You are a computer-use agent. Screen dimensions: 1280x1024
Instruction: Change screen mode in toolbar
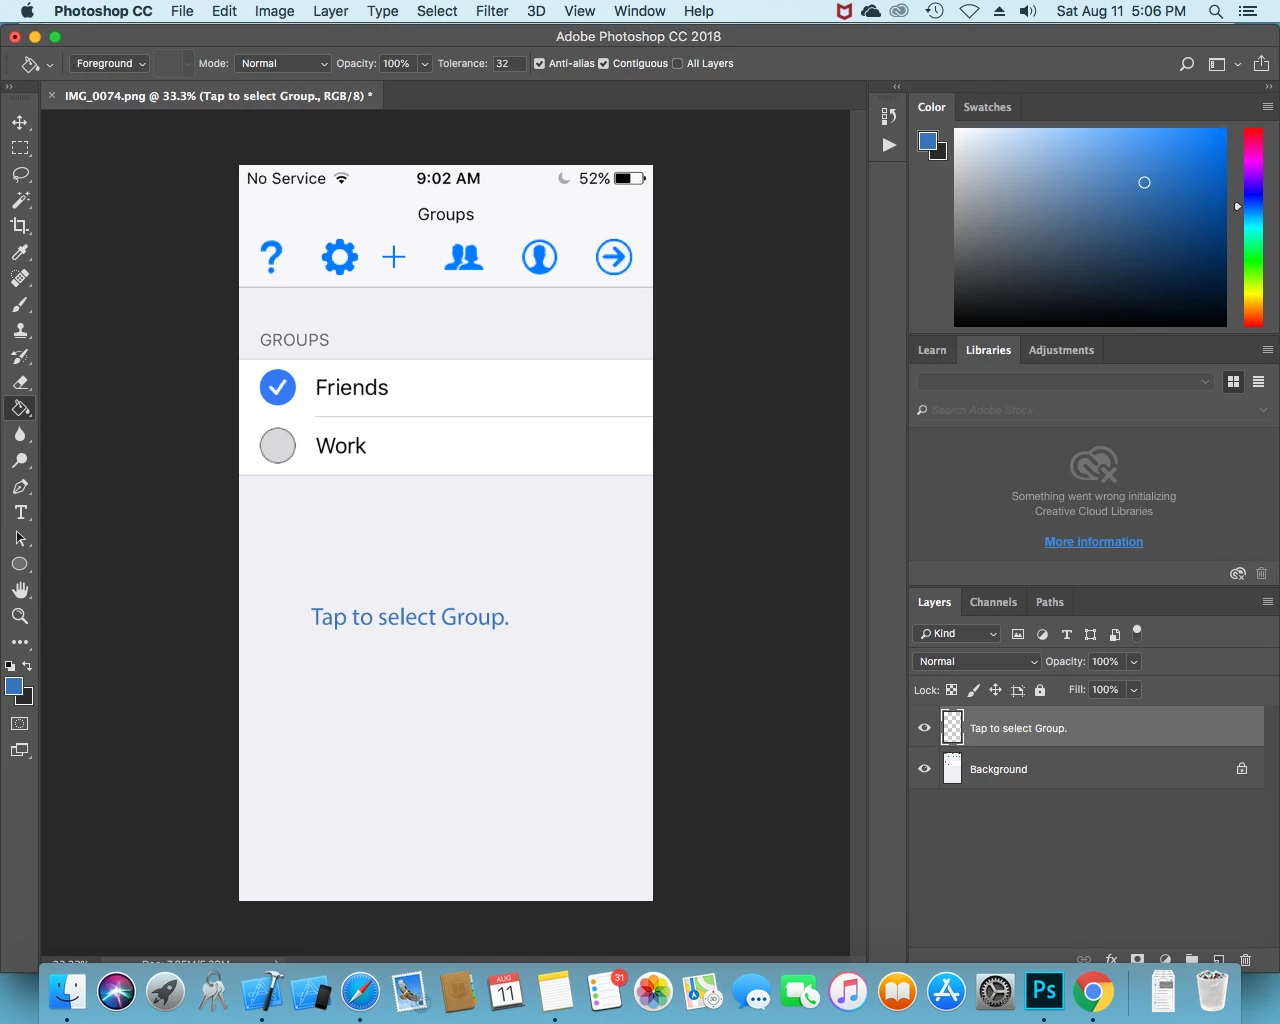coord(20,750)
